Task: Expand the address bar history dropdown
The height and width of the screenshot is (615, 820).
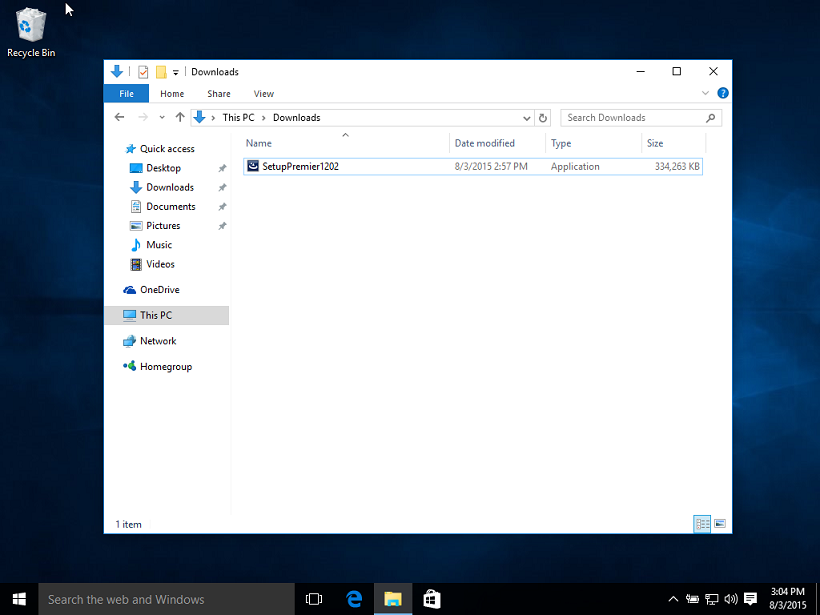Action: pyautogui.click(x=527, y=118)
